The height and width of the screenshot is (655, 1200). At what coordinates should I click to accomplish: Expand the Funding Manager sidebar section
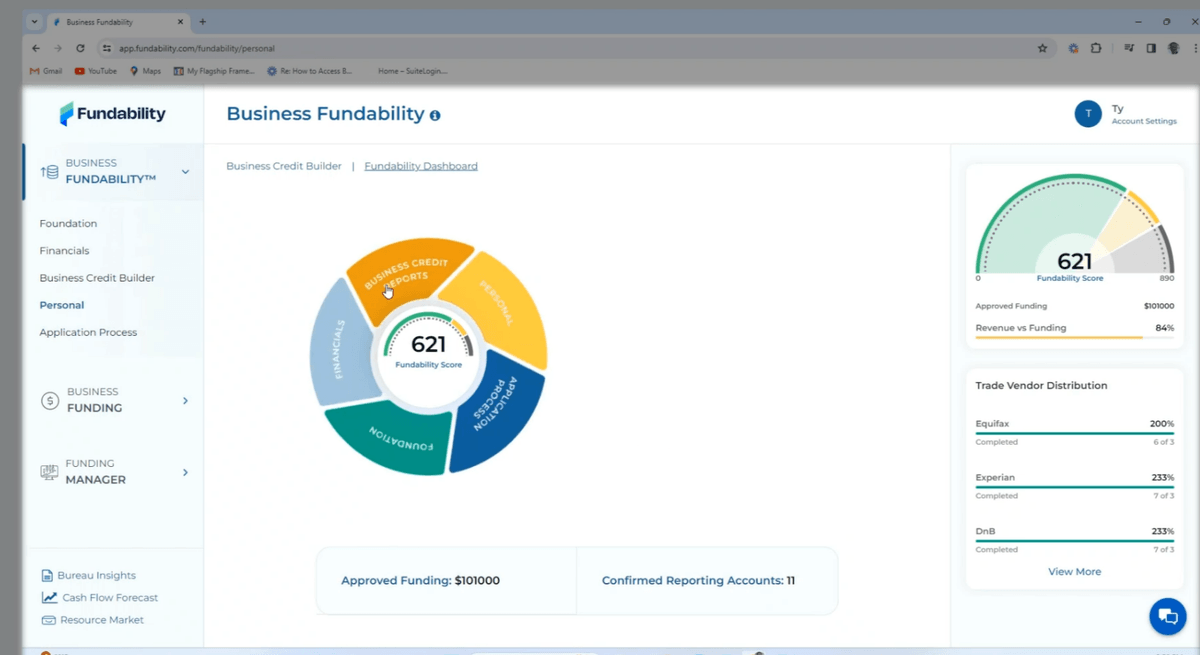pyautogui.click(x=185, y=472)
